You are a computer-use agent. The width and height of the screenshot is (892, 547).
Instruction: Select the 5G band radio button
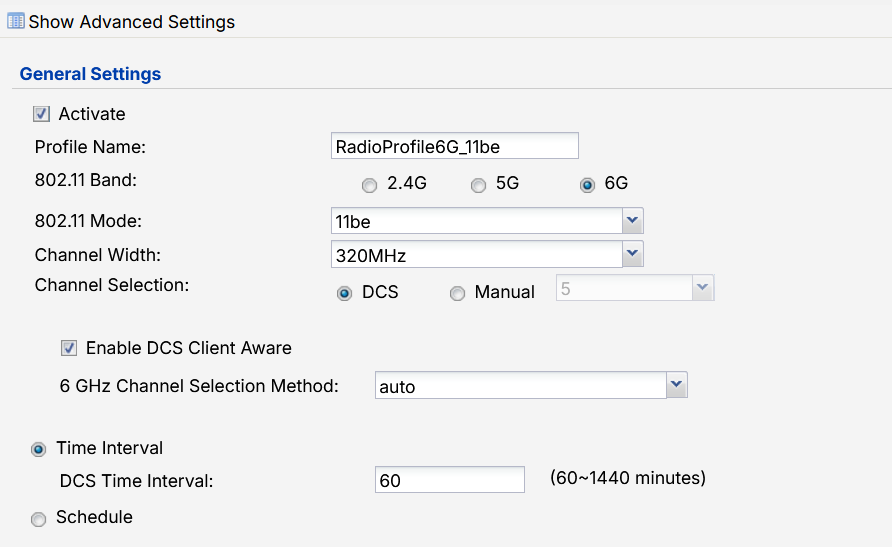[x=478, y=185]
